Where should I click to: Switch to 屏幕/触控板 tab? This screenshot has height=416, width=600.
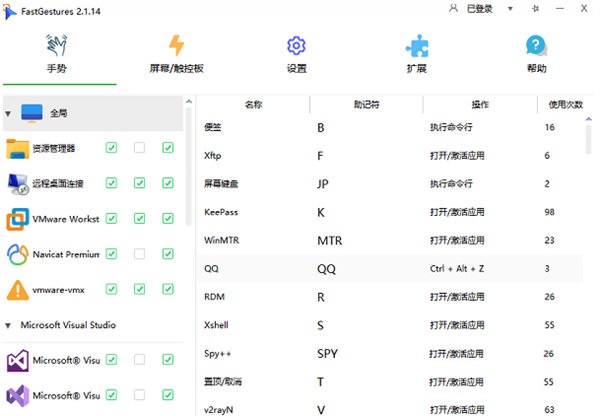point(176,54)
